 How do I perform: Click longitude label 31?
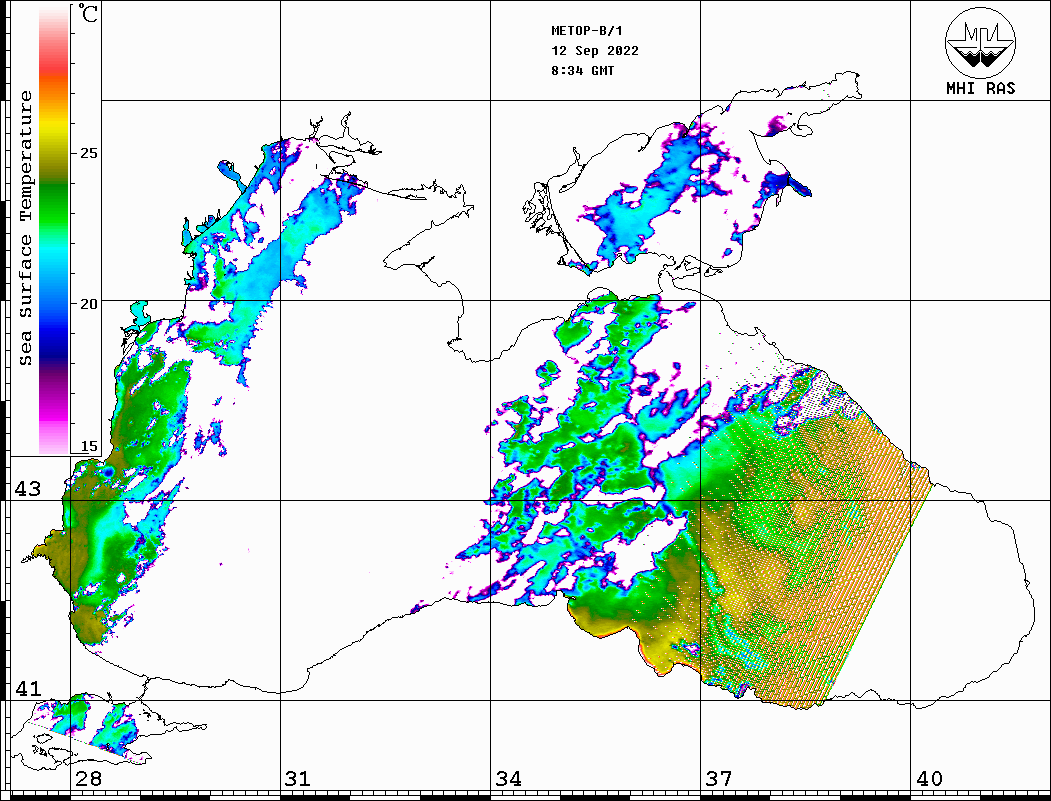pyautogui.click(x=298, y=779)
